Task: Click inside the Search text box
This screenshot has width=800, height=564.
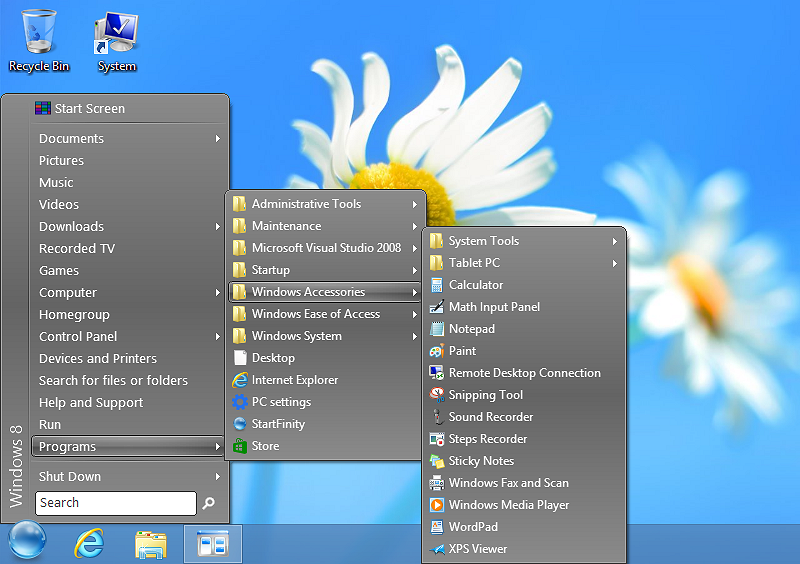Action: 116,503
